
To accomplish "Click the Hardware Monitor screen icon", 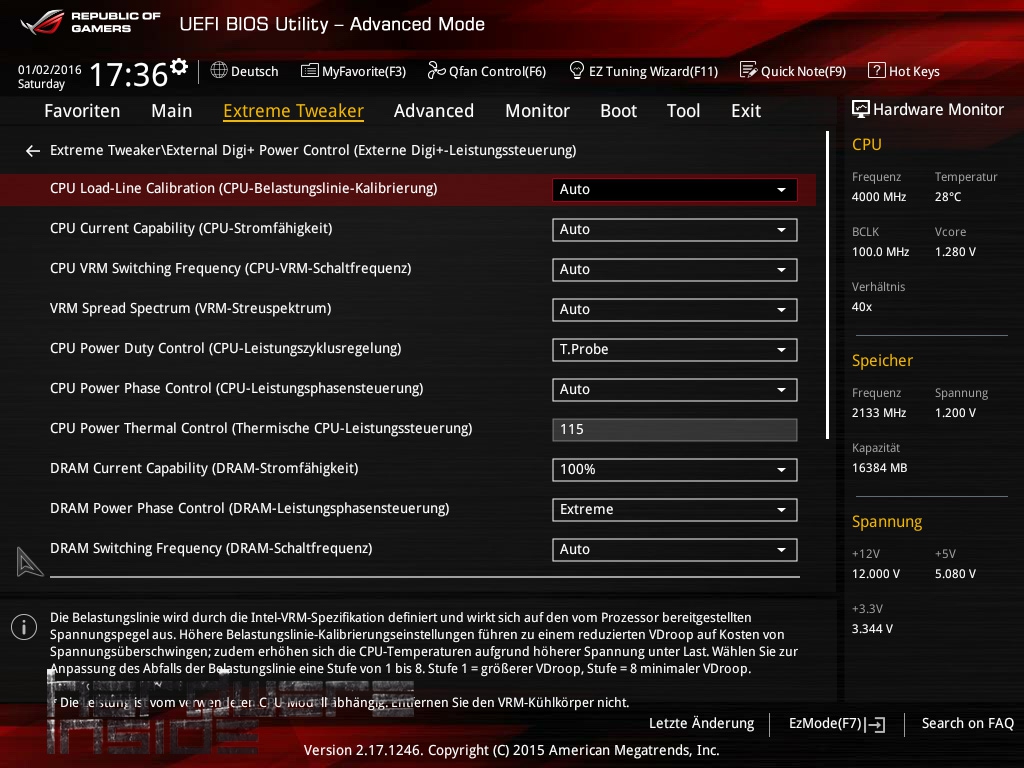I will [x=861, y=109].
